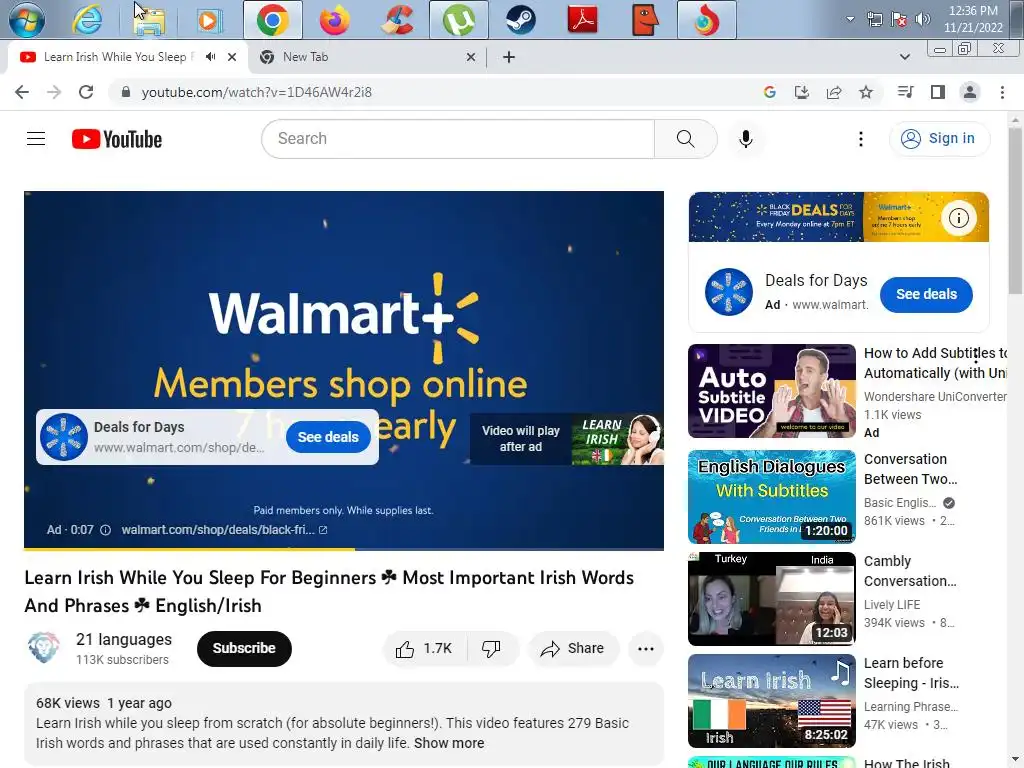Open the Windows Start button

(x=26, y=20)
